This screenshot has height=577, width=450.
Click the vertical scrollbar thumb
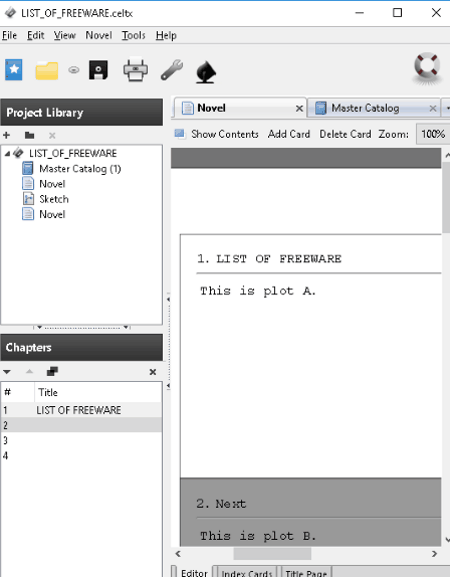click(447, 198)
